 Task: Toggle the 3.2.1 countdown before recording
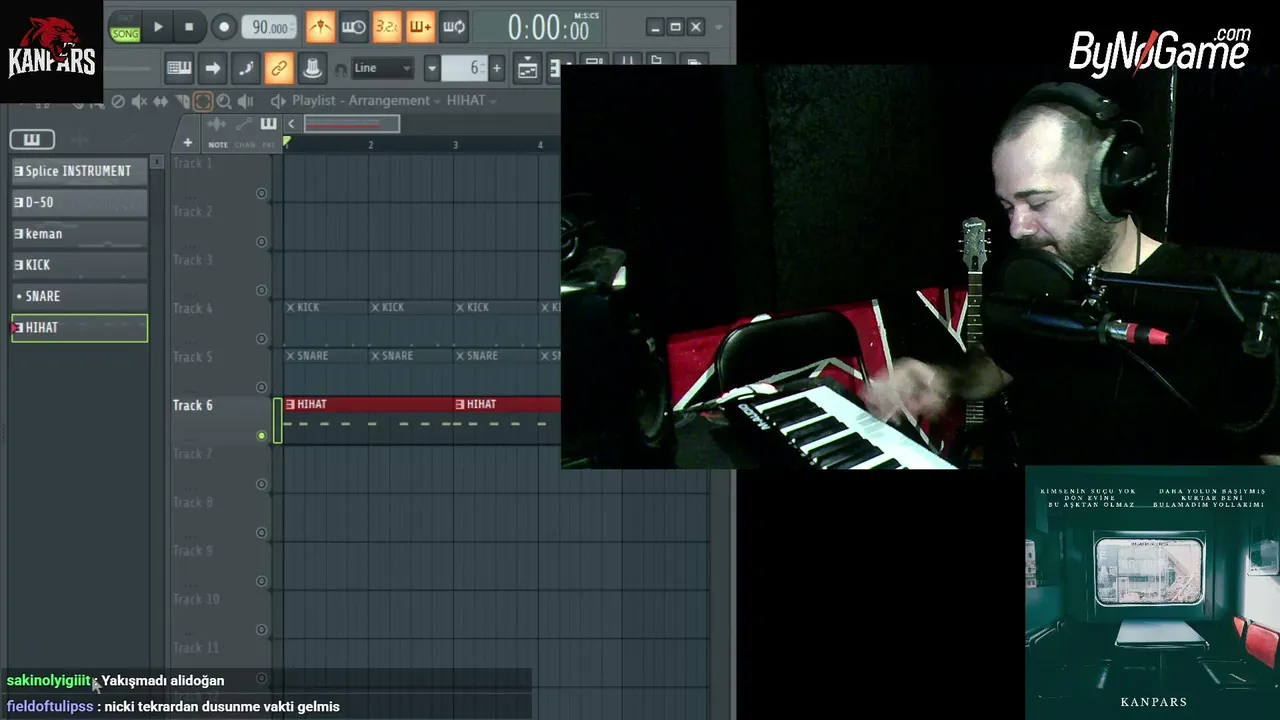[x=387, y=27]
